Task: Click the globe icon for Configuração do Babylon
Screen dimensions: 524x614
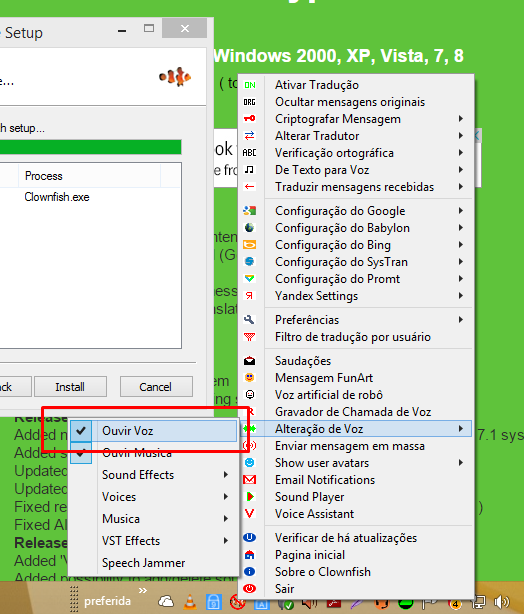Action: [x=250, y=228]
